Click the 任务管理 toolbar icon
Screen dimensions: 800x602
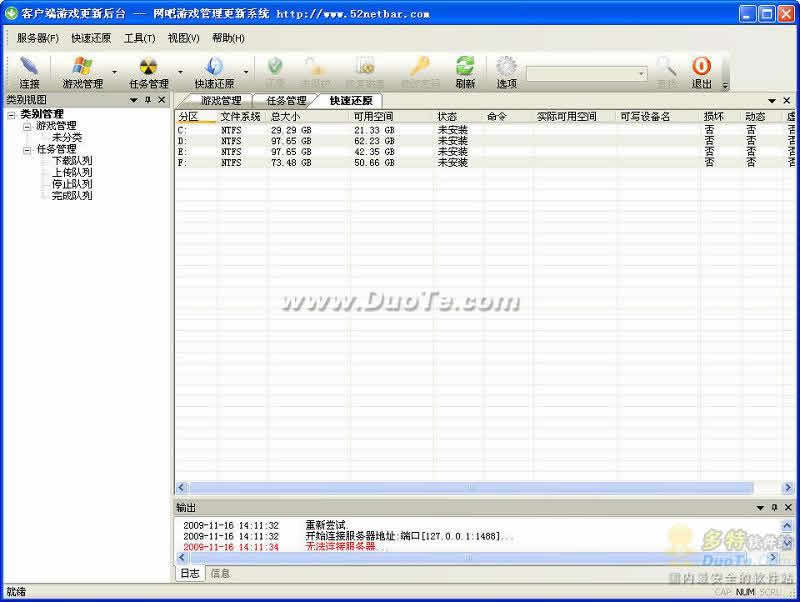tap(148, 72)
